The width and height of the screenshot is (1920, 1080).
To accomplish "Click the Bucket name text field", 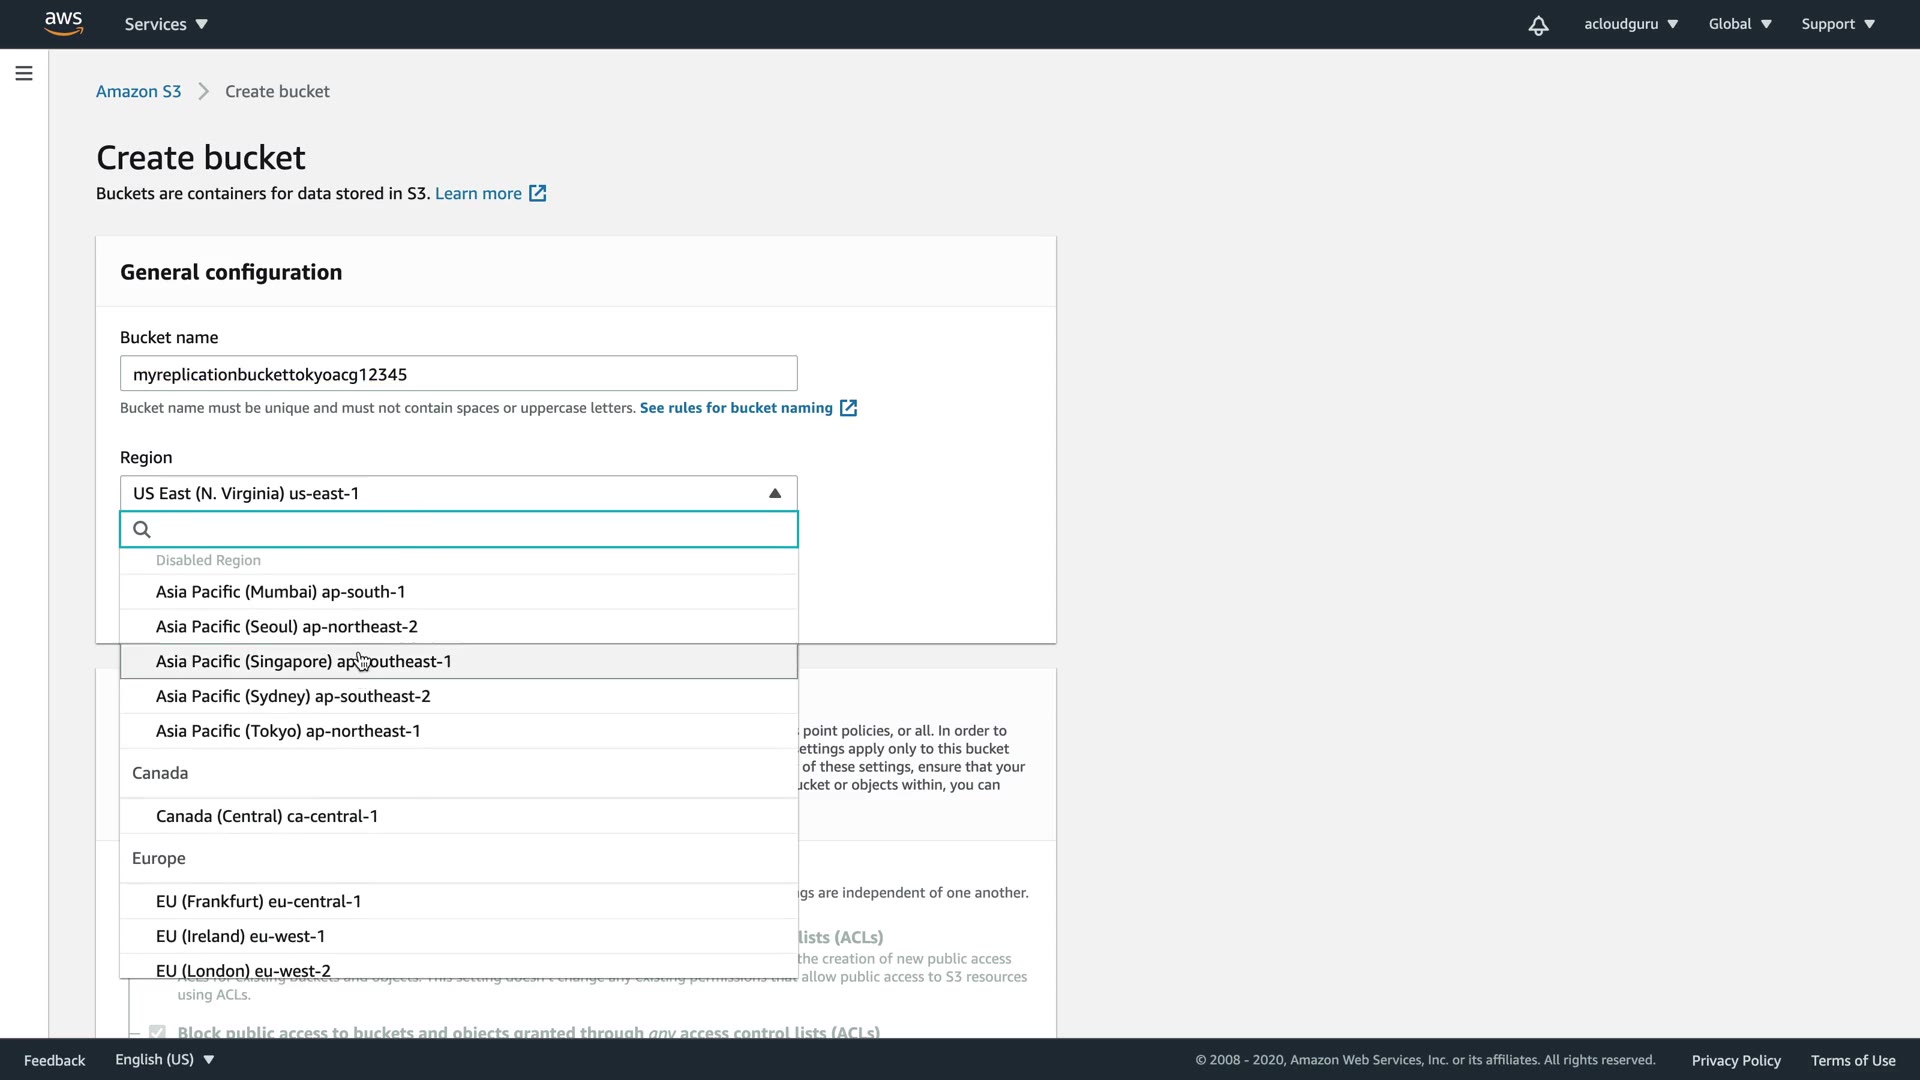I will [458, 374].
